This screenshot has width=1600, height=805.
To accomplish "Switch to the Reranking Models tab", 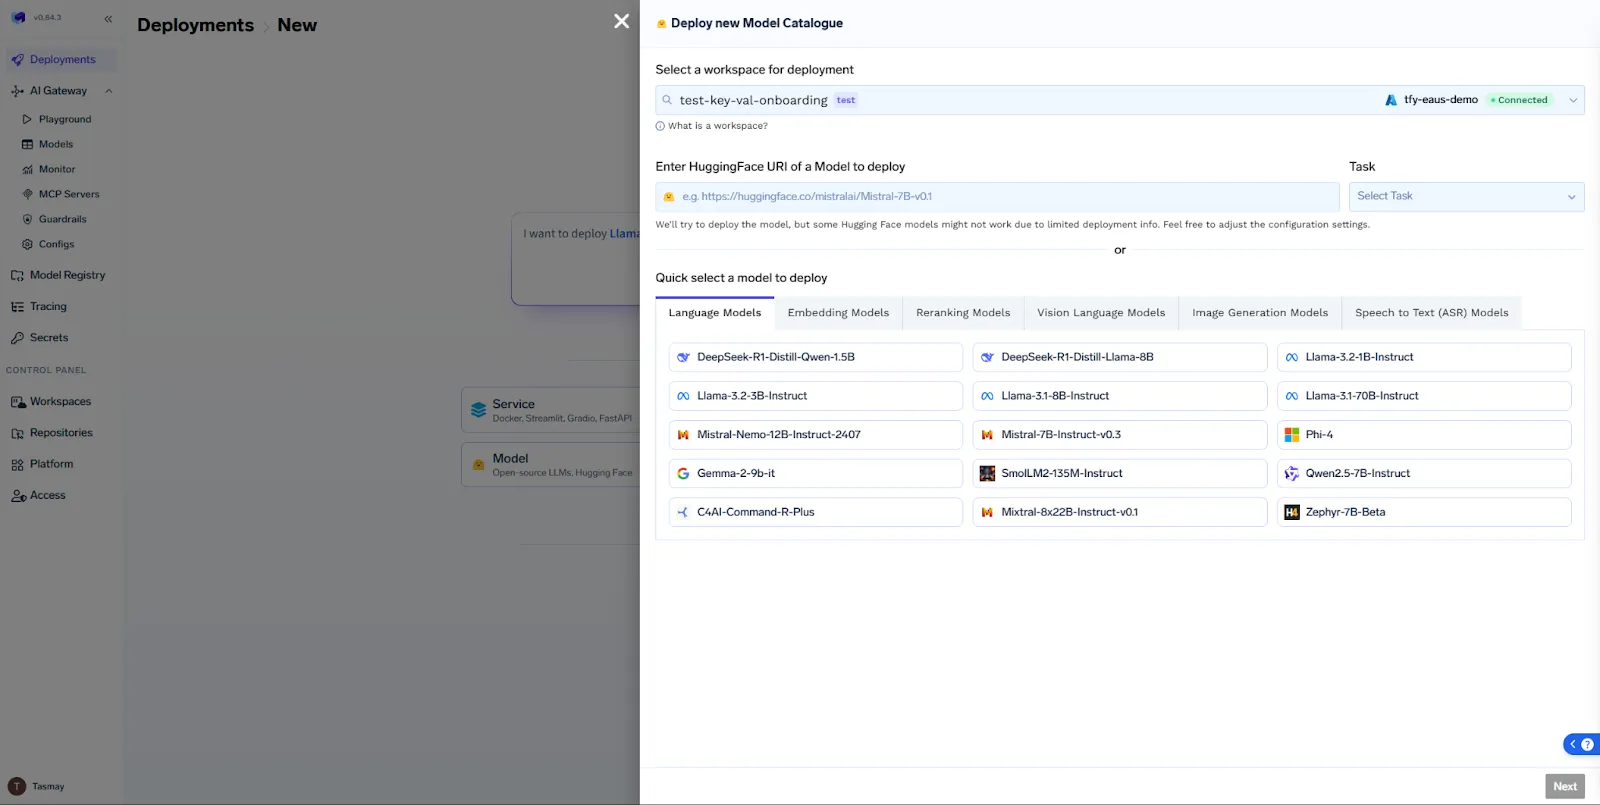I will tap(963, 313).
